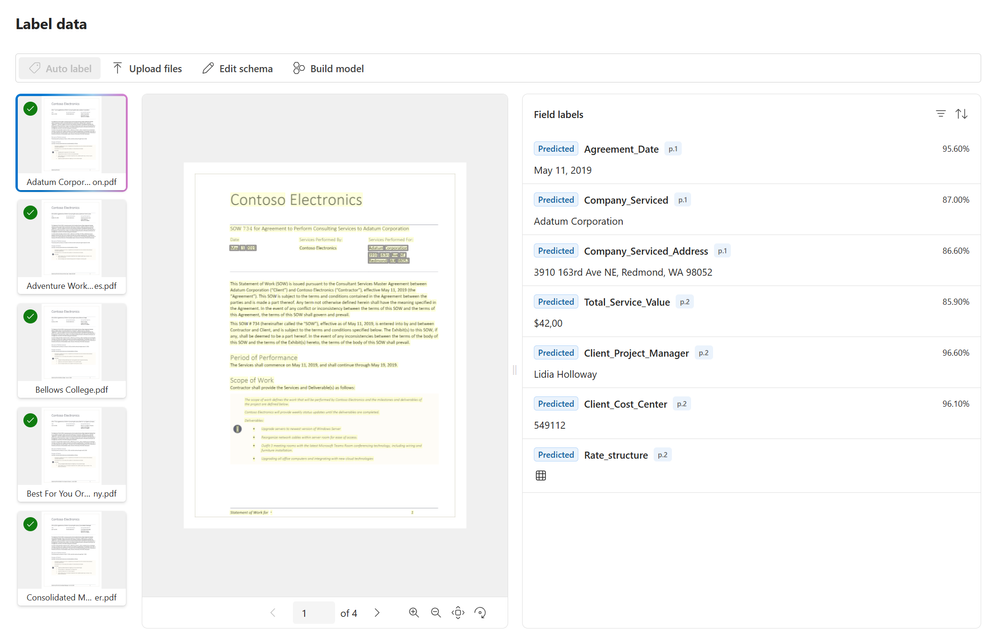Click the Contoso Electronics document heading

[296, 200]
